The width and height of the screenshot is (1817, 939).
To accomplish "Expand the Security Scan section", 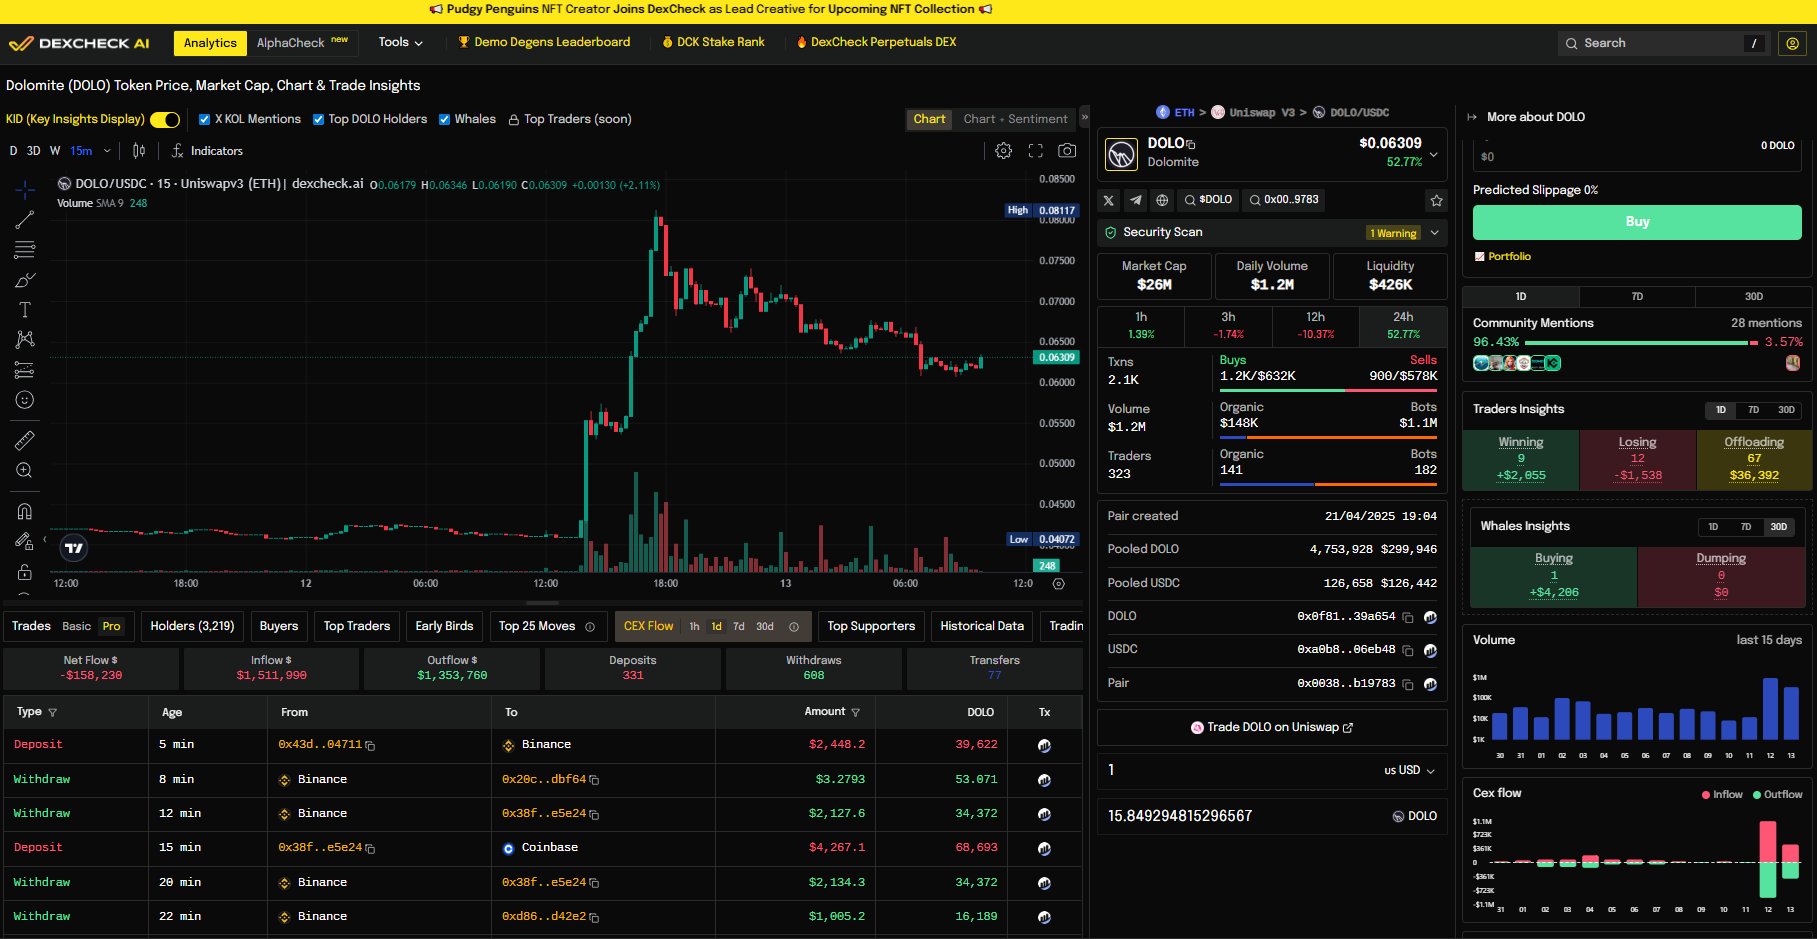I will coord(1435,233).
